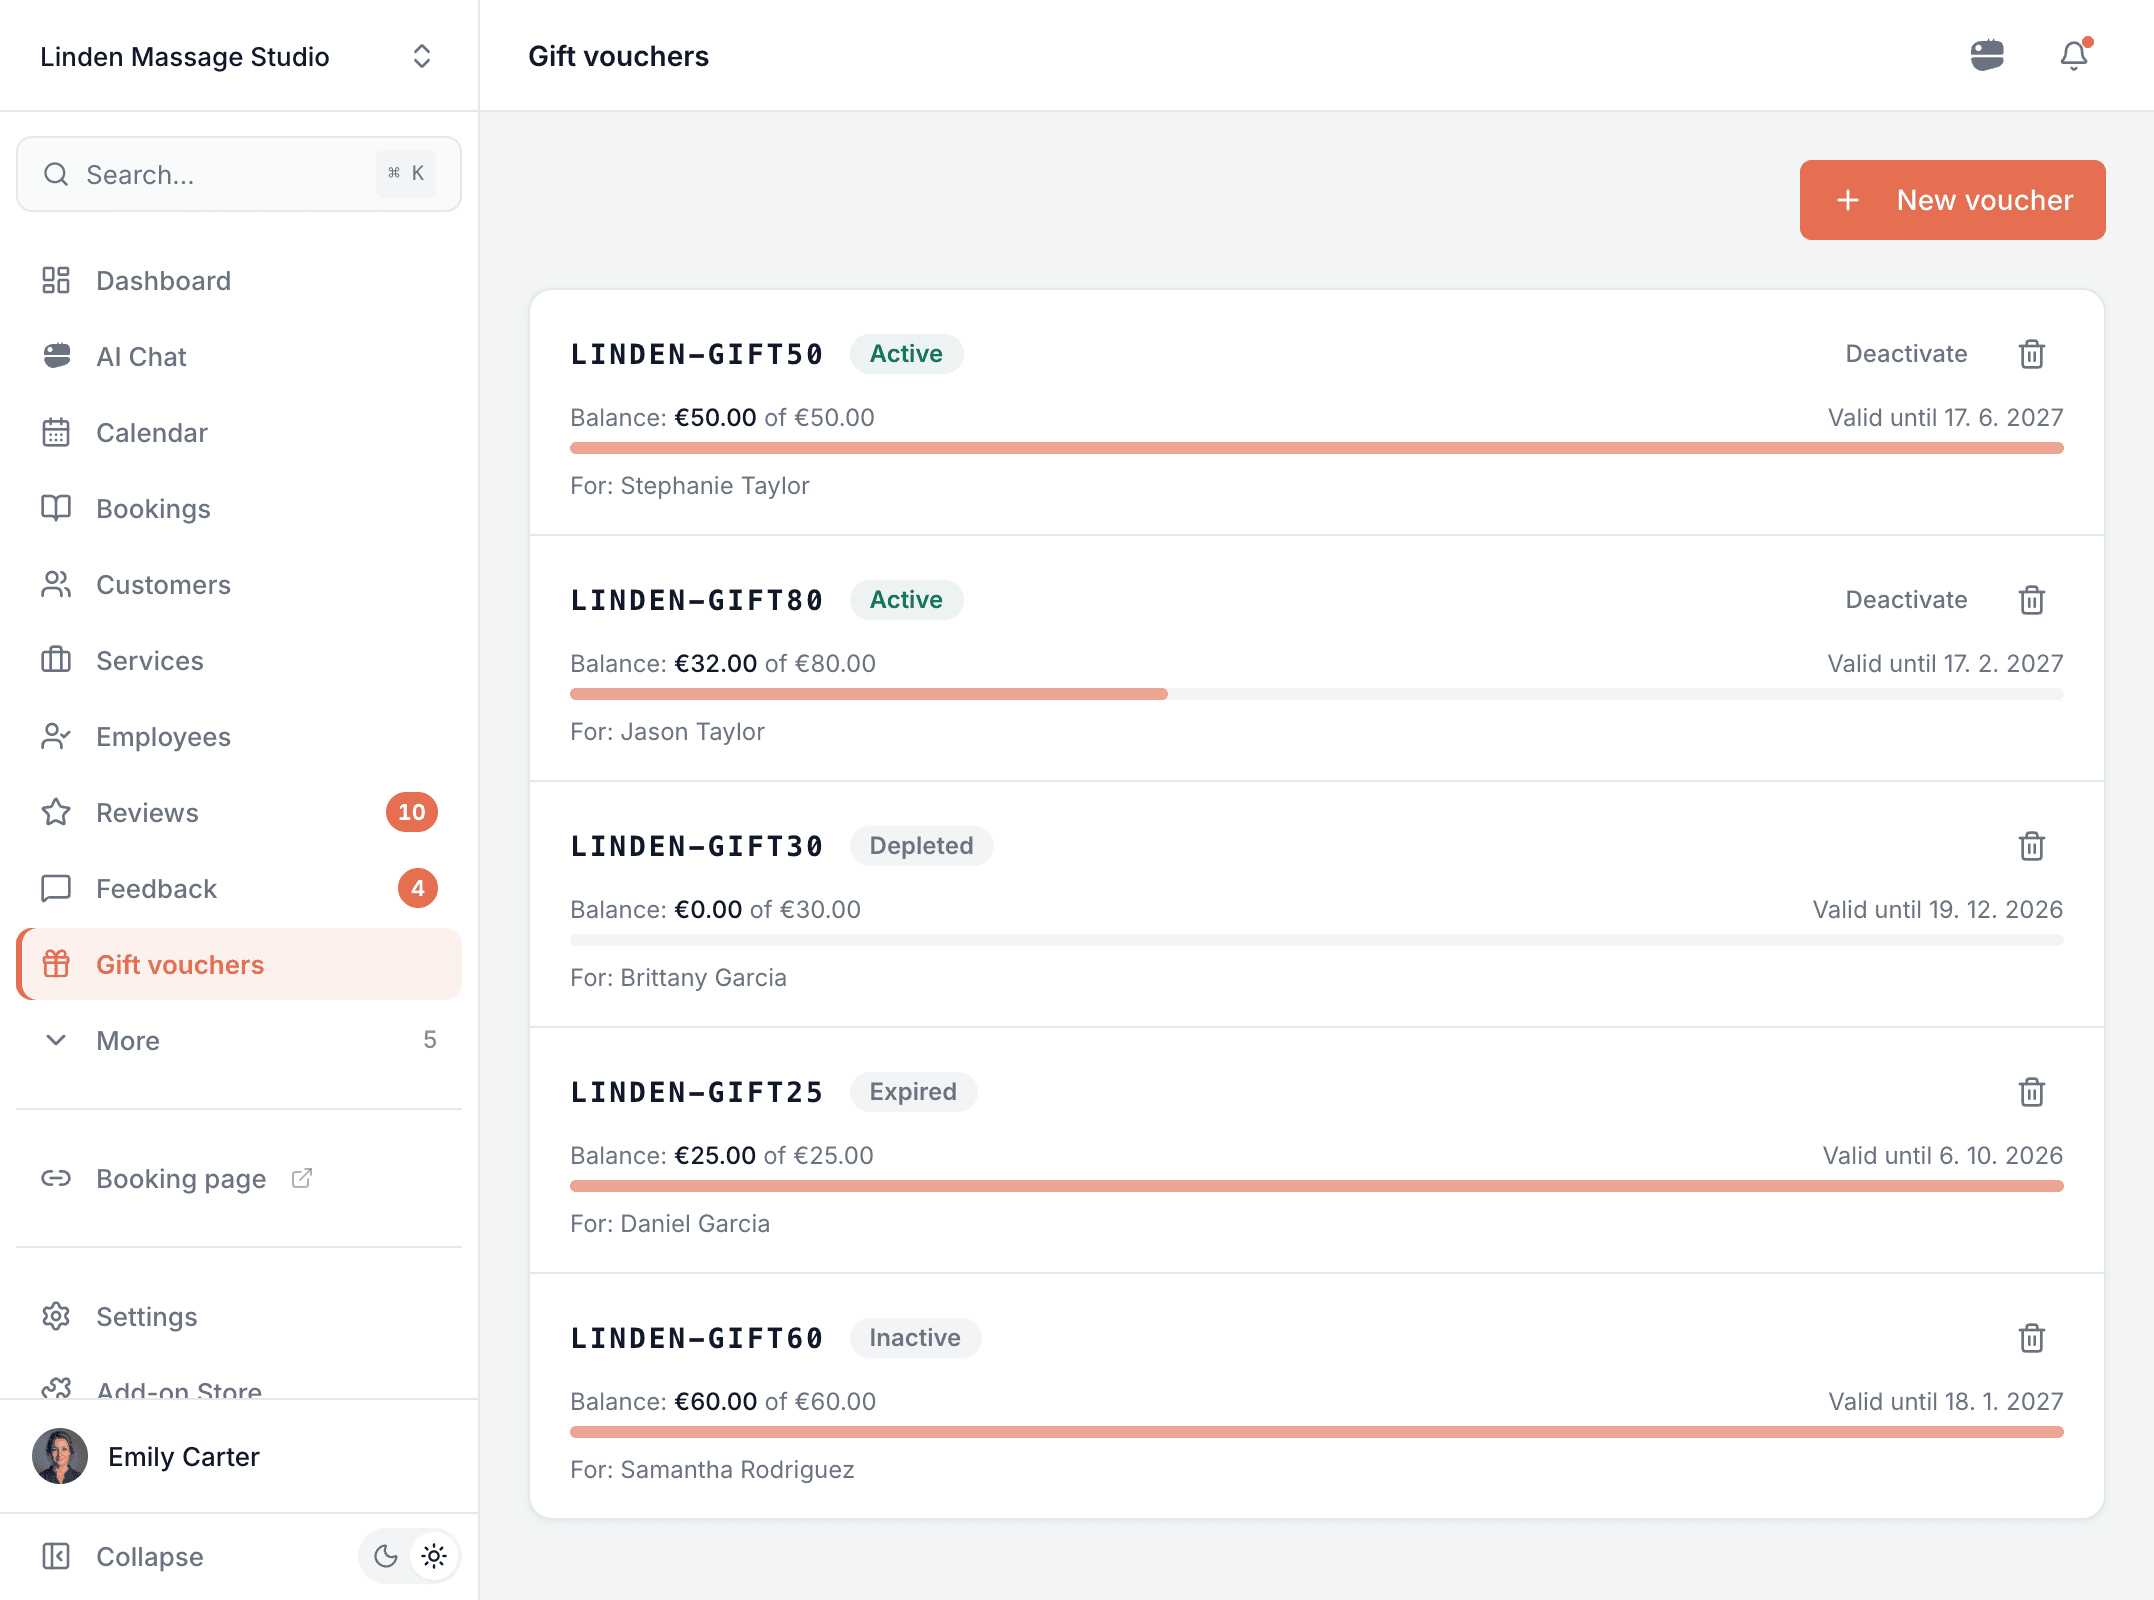2154x1600 pixels.
Task: Click trash icon for LINDEN-GIFT80
Action: [x=2031, y=600]
